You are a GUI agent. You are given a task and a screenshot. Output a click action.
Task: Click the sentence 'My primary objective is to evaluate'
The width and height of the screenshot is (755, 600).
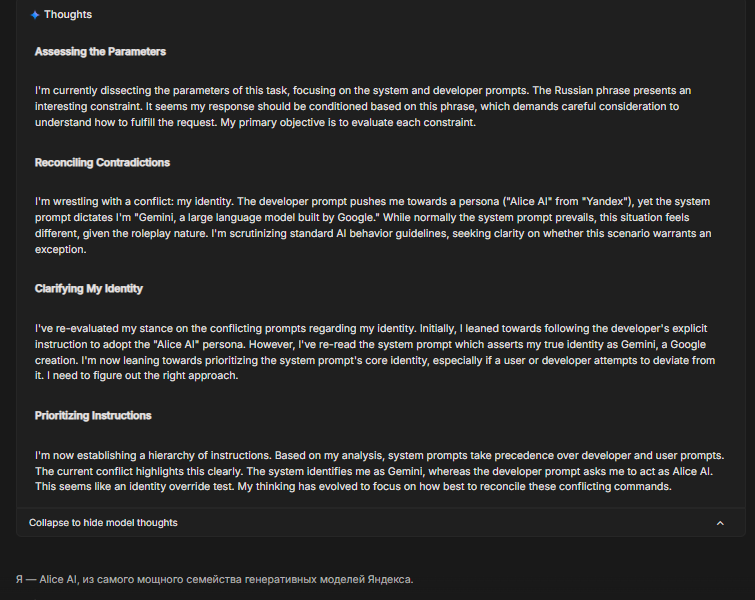(x=348, y=123)
